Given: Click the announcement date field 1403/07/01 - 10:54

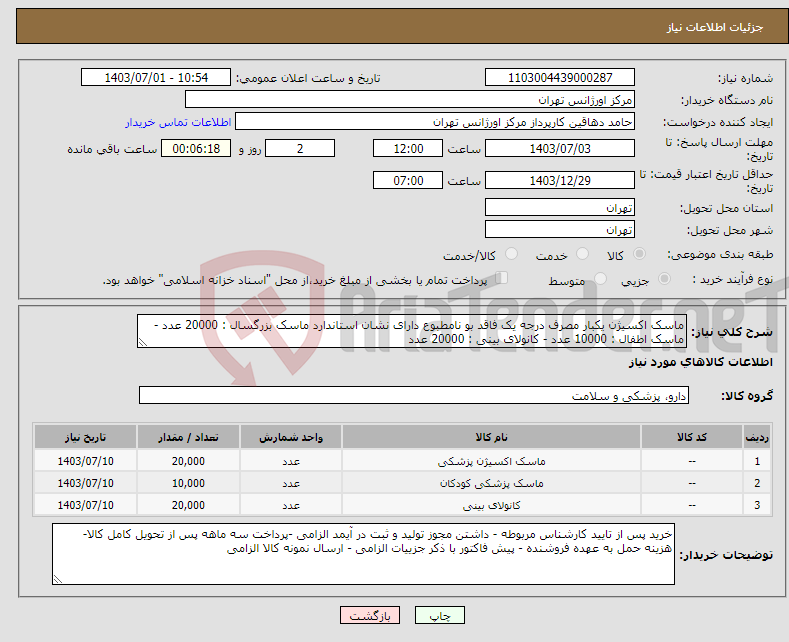Looking at the screenshot, I should (156, 77).
